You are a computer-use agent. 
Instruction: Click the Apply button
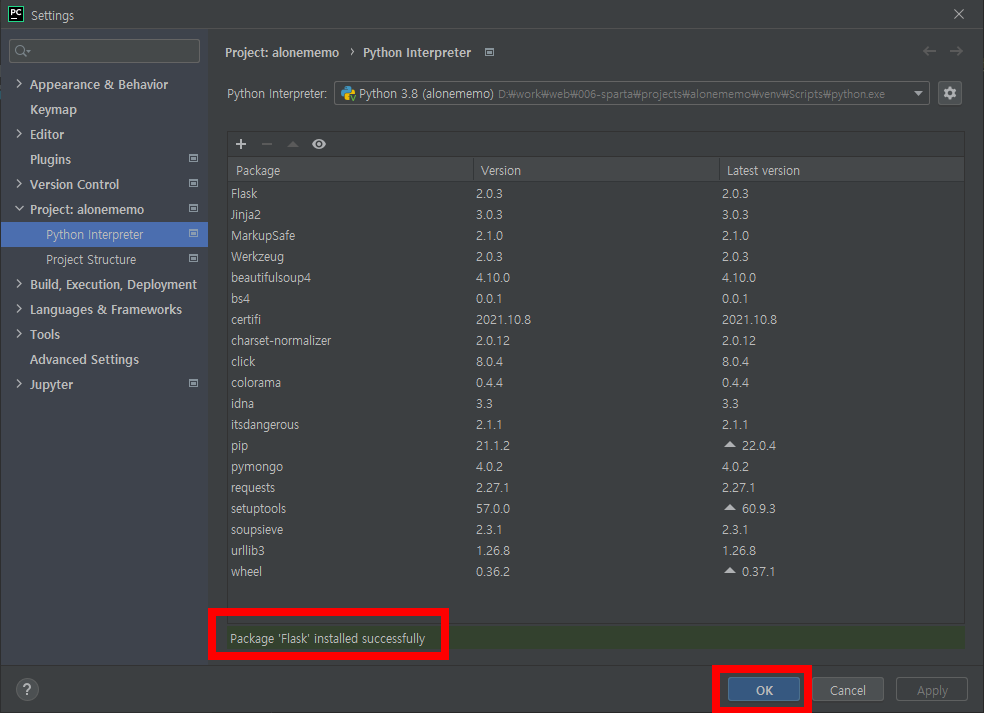click(x=932, y=690)
